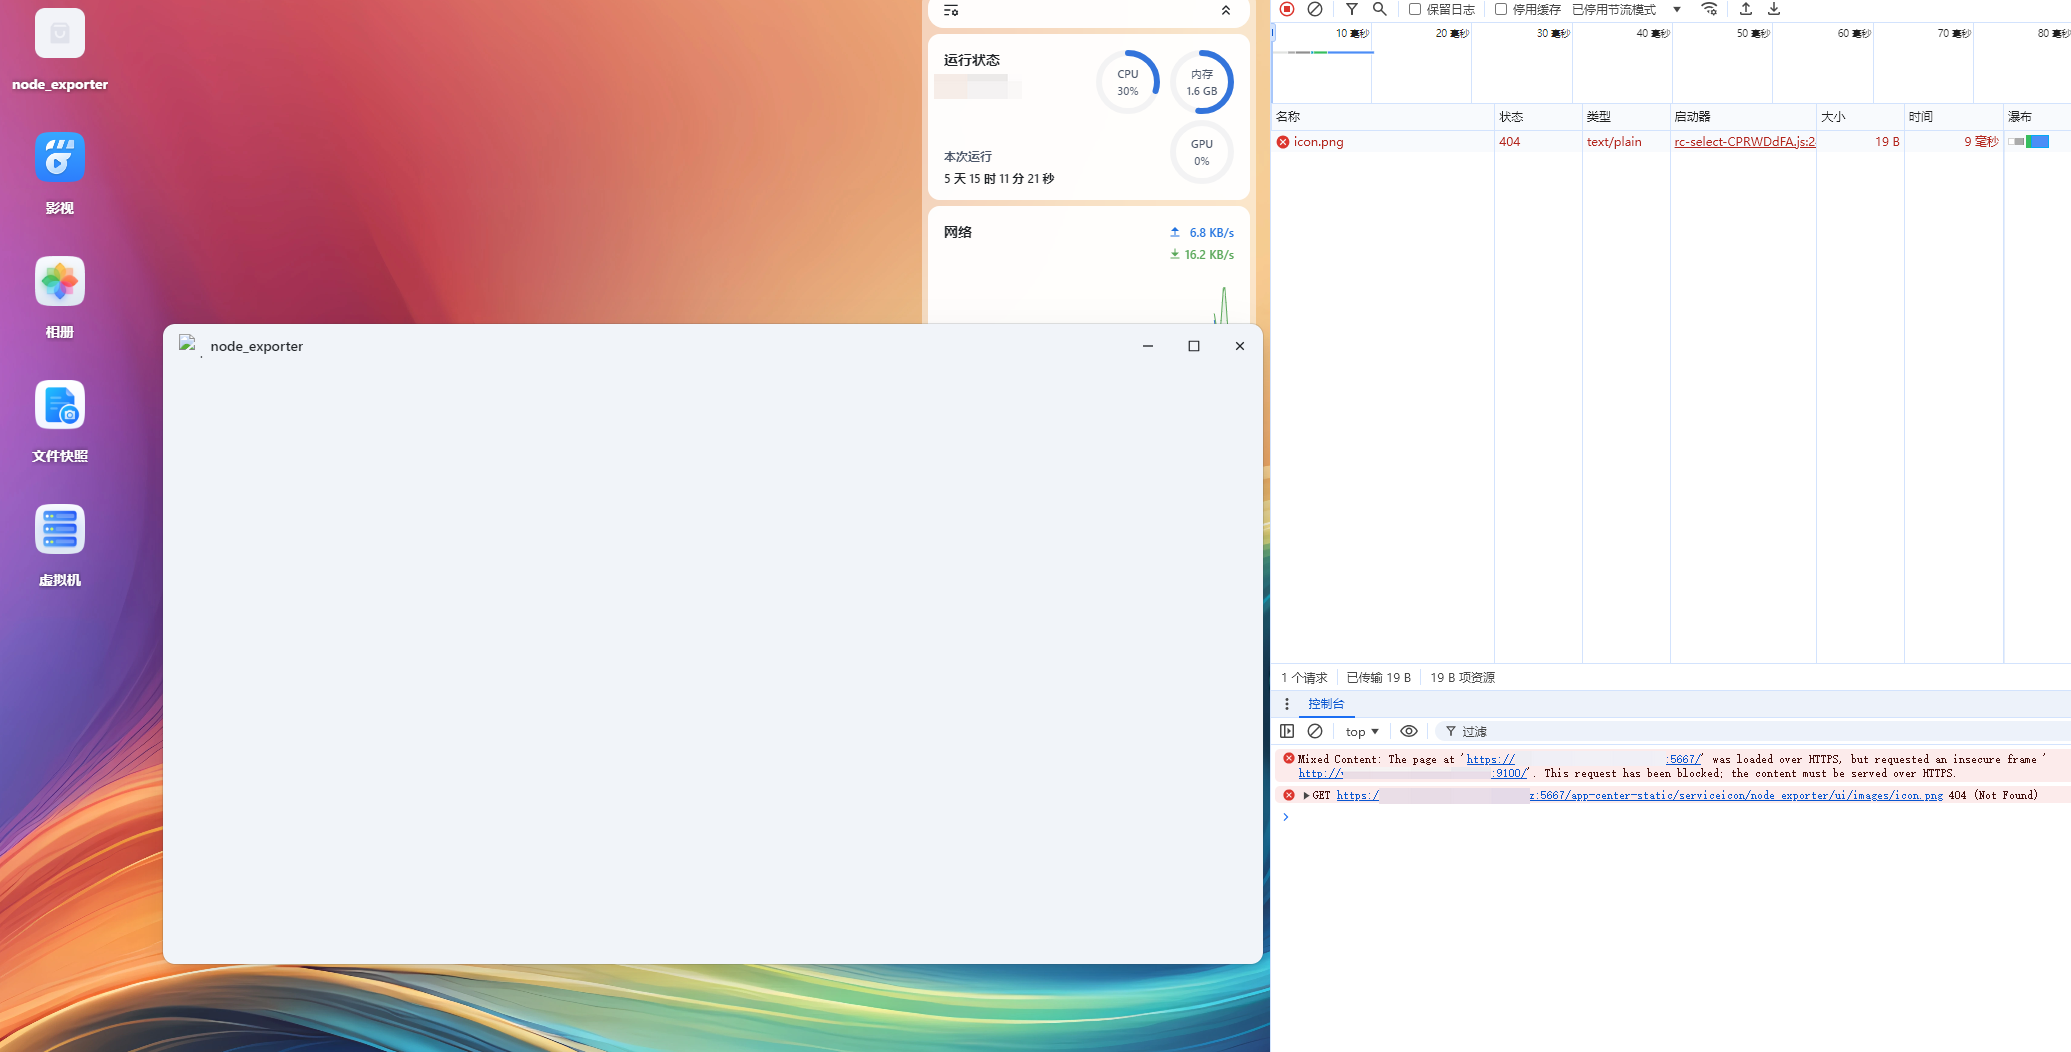Screen dimensions: 2071x1052
Task: Open the network search magnifier
Action: coord(1380,9)
